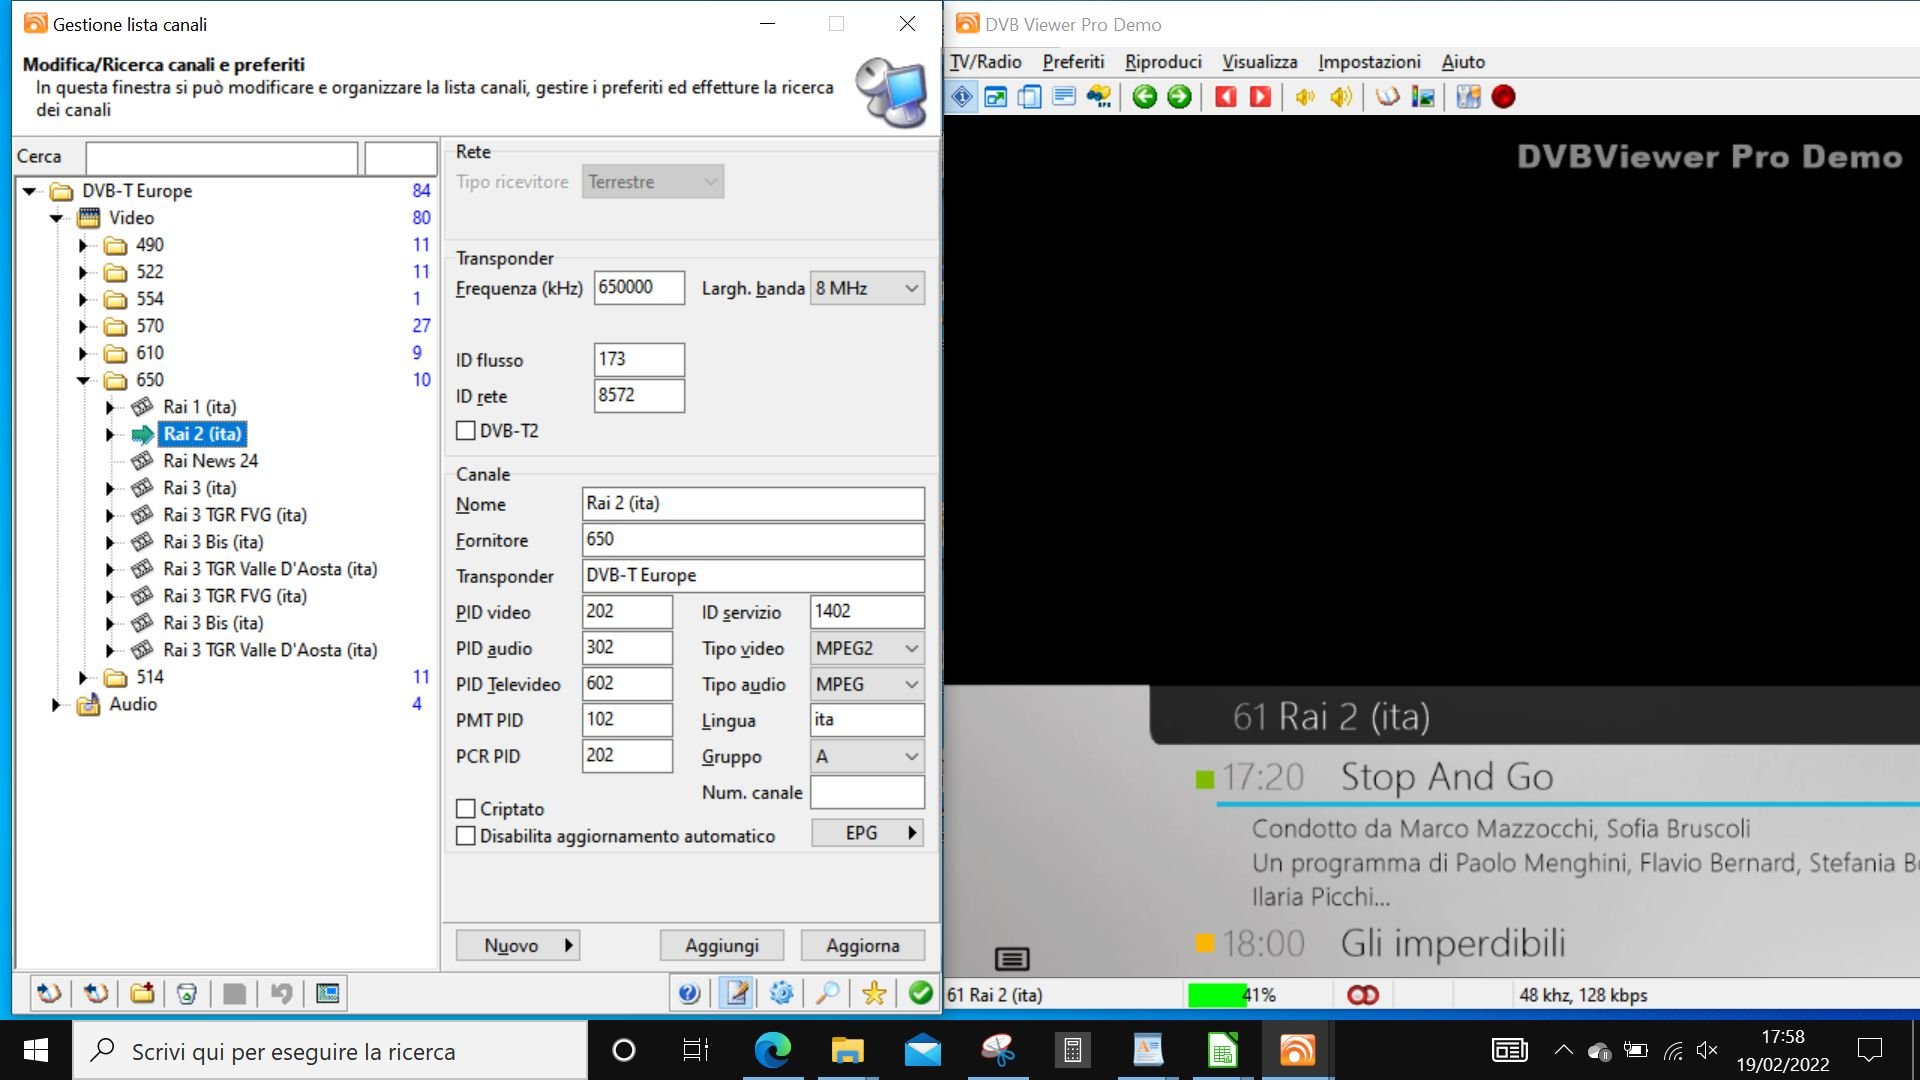Viewport: 1920px width, 1080px height.
Task: Enable the DVB-T2 checkbox
Action: (x=466, y=431)
